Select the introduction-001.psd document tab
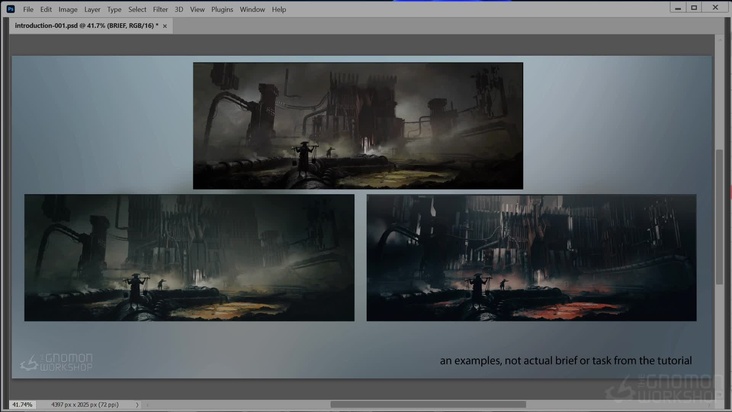The image size is (732, 412). click(x=86, y=25)
